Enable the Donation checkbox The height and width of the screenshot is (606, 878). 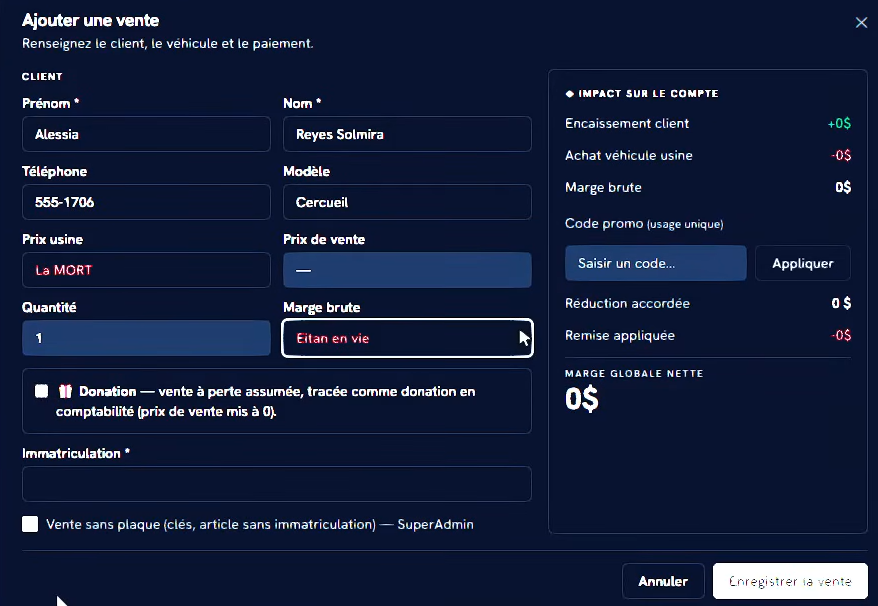coord(41,391)
